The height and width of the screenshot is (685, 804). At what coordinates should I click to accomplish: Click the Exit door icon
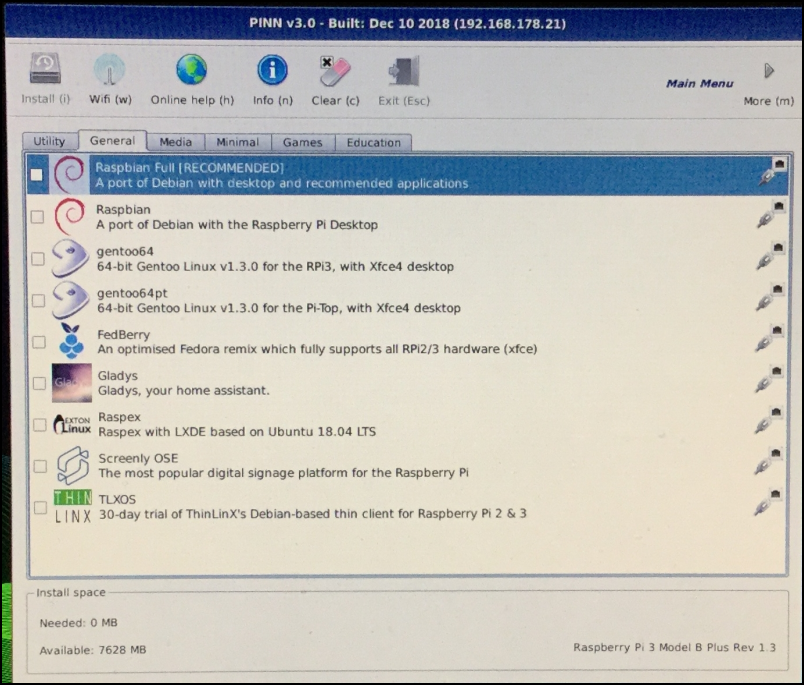[x=404, y=71]
